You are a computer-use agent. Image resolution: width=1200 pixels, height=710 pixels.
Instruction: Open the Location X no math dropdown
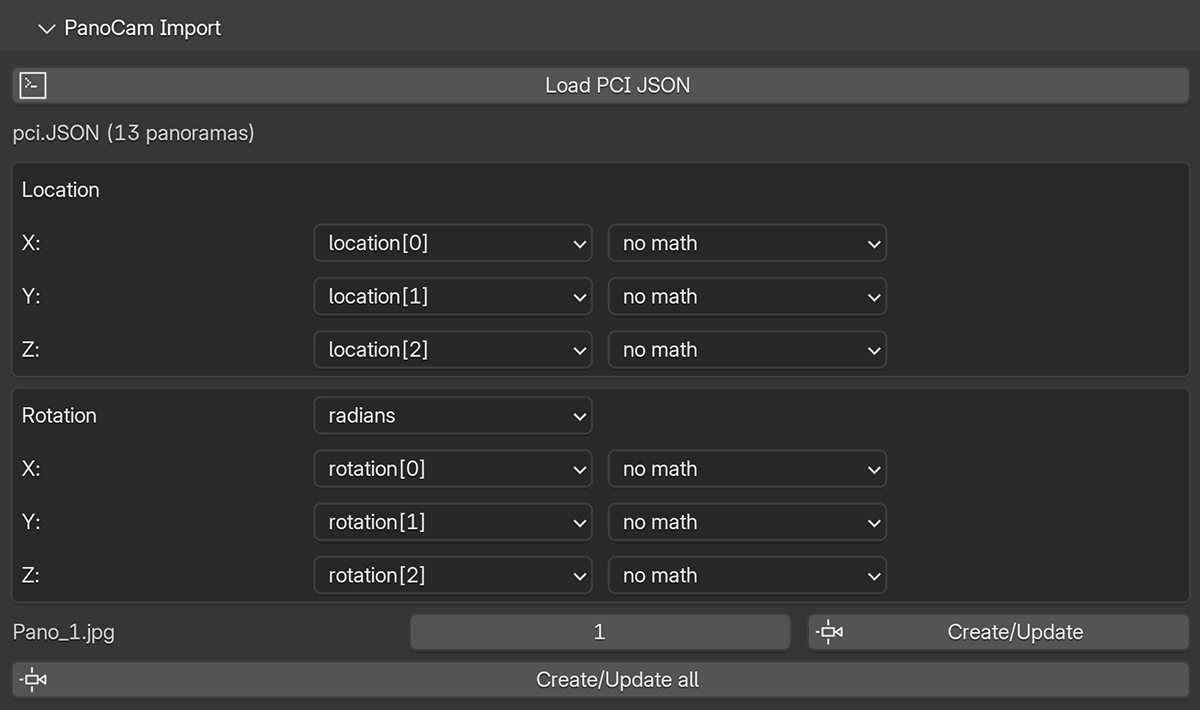point(747,243)
